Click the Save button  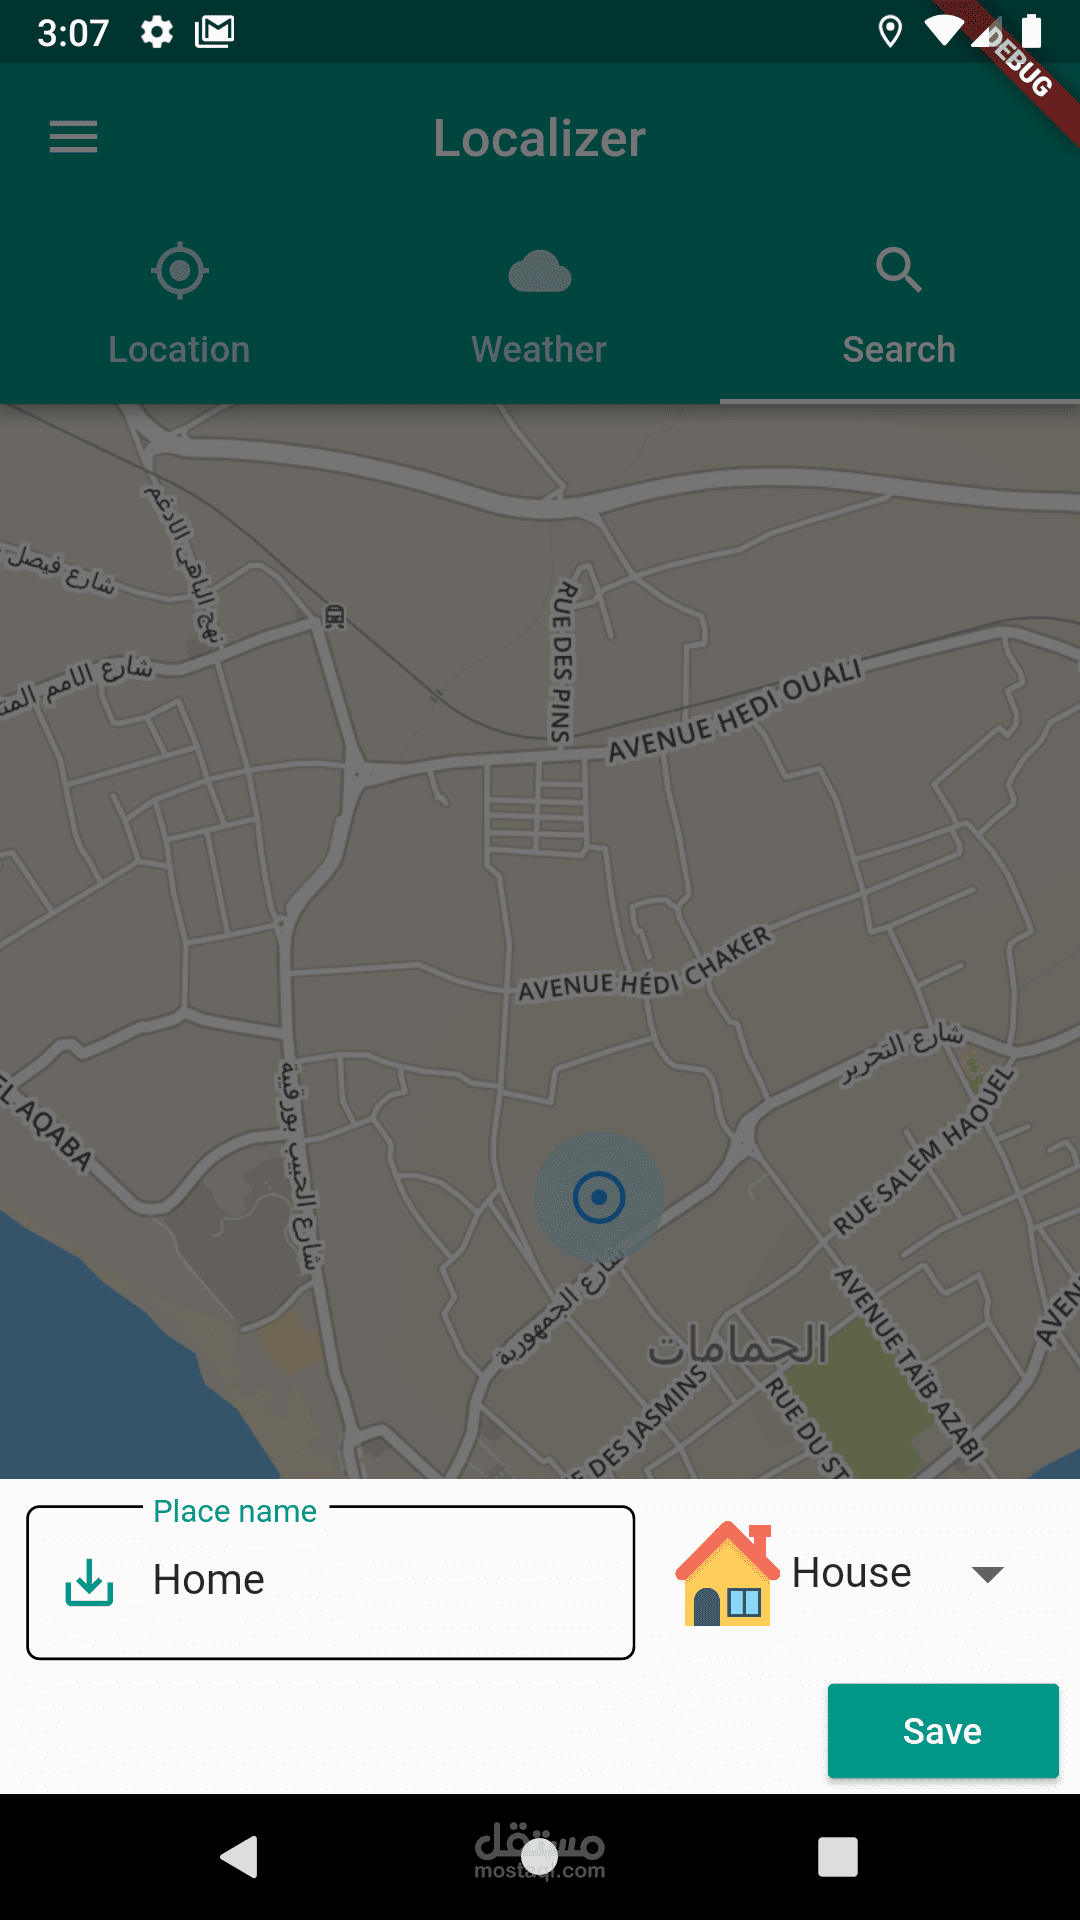[943, 1731]
